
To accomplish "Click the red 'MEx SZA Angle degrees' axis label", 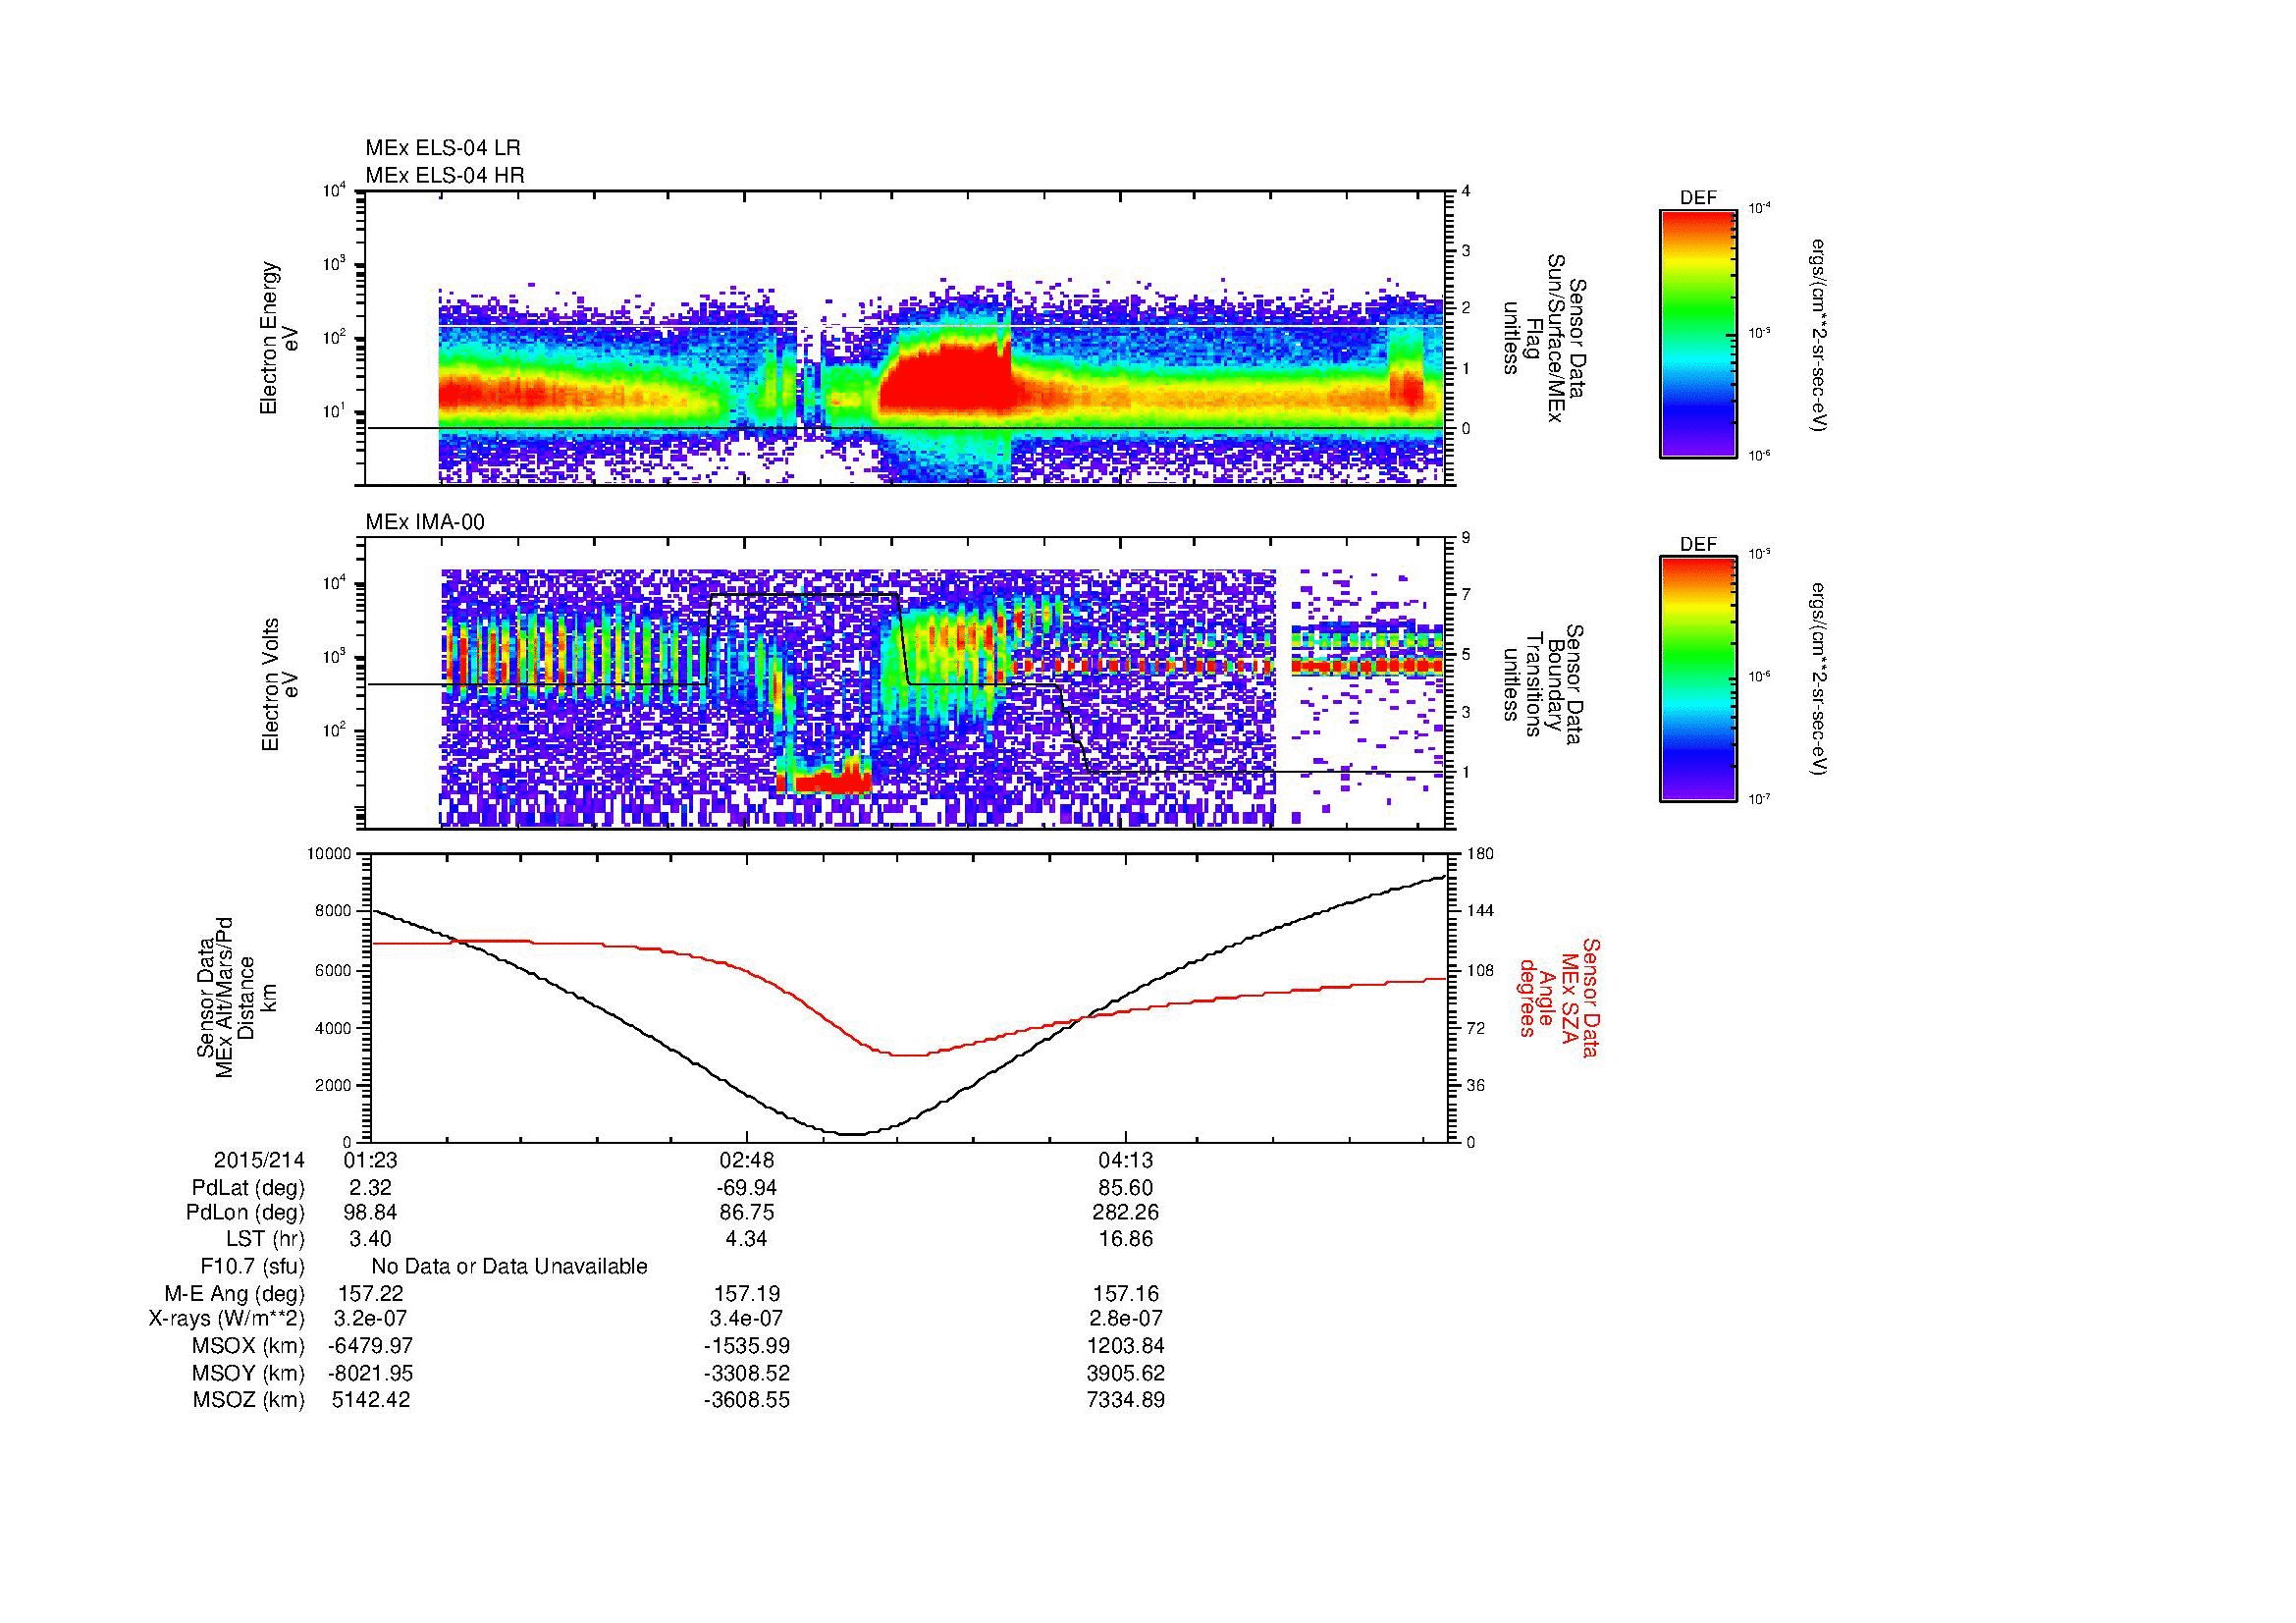I will [x=1558, y=998].
